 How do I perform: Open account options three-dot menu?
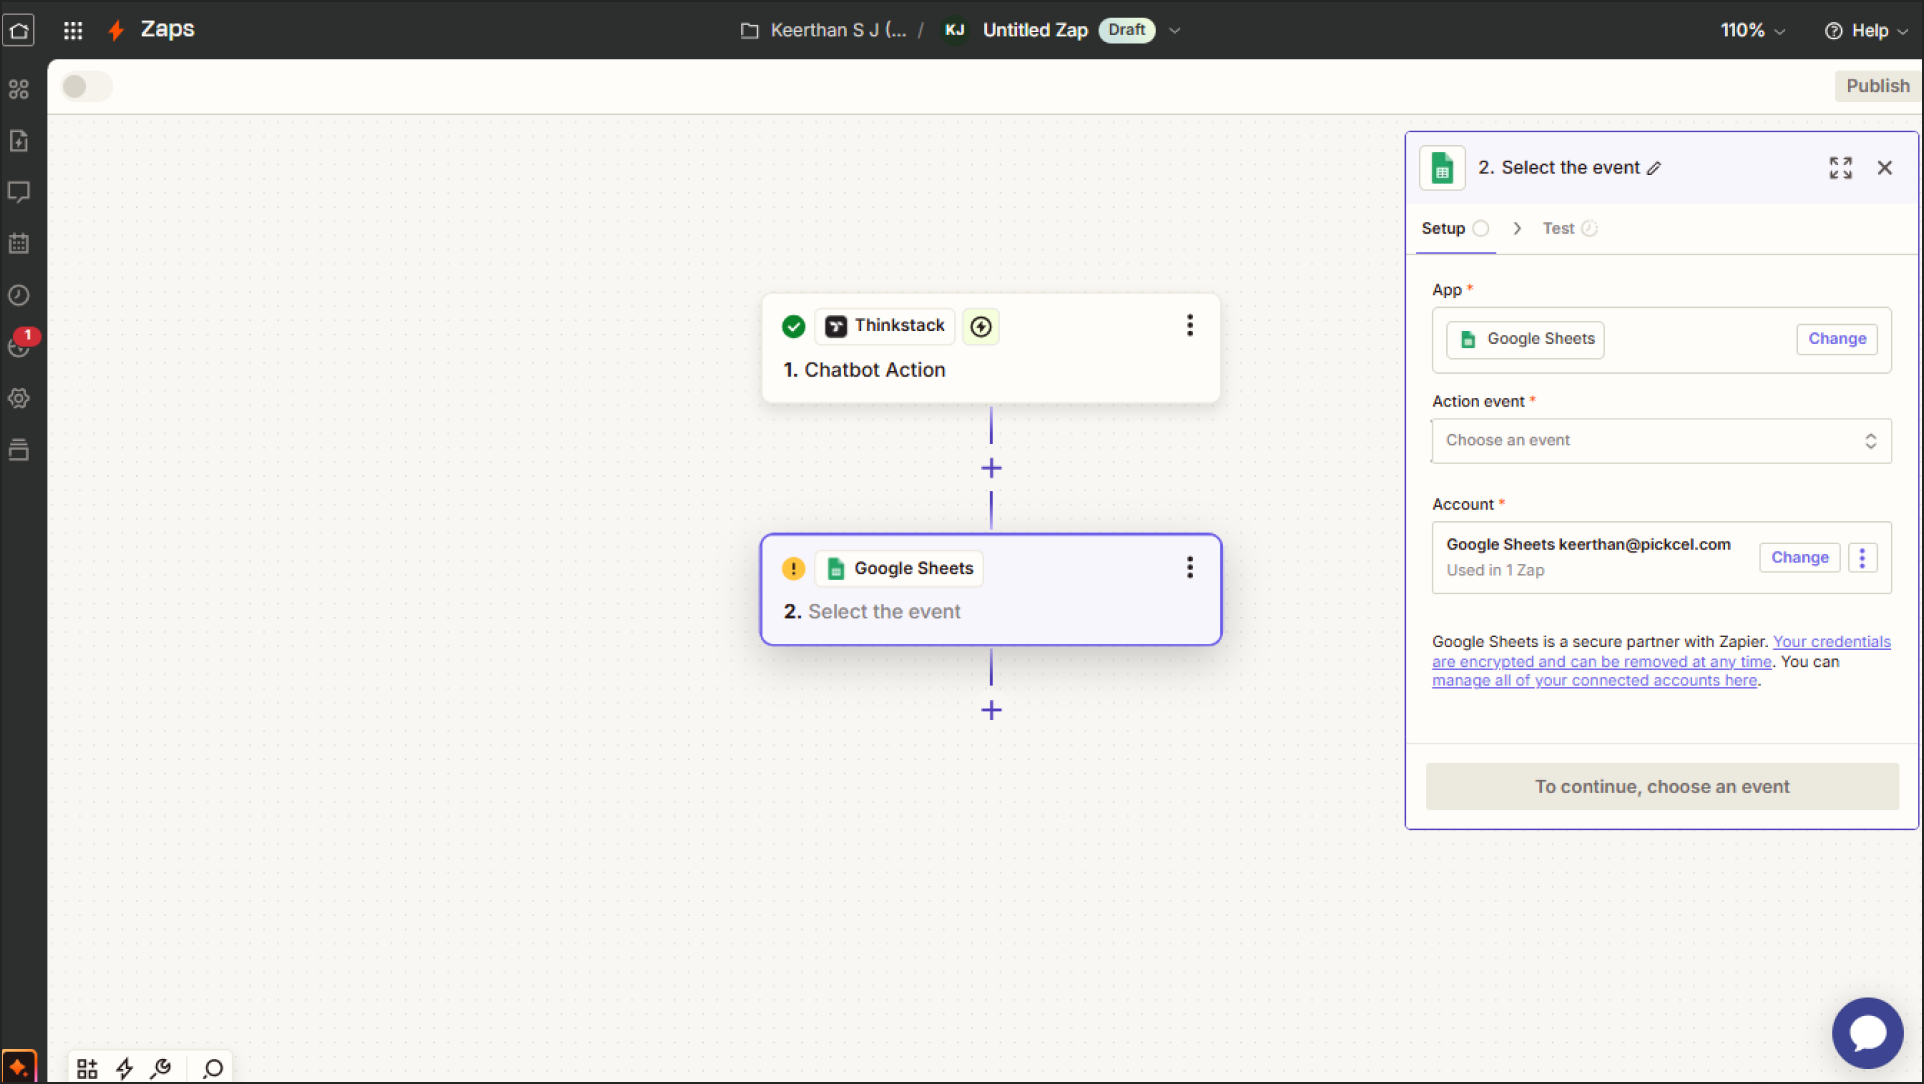tap(1862, 558)
